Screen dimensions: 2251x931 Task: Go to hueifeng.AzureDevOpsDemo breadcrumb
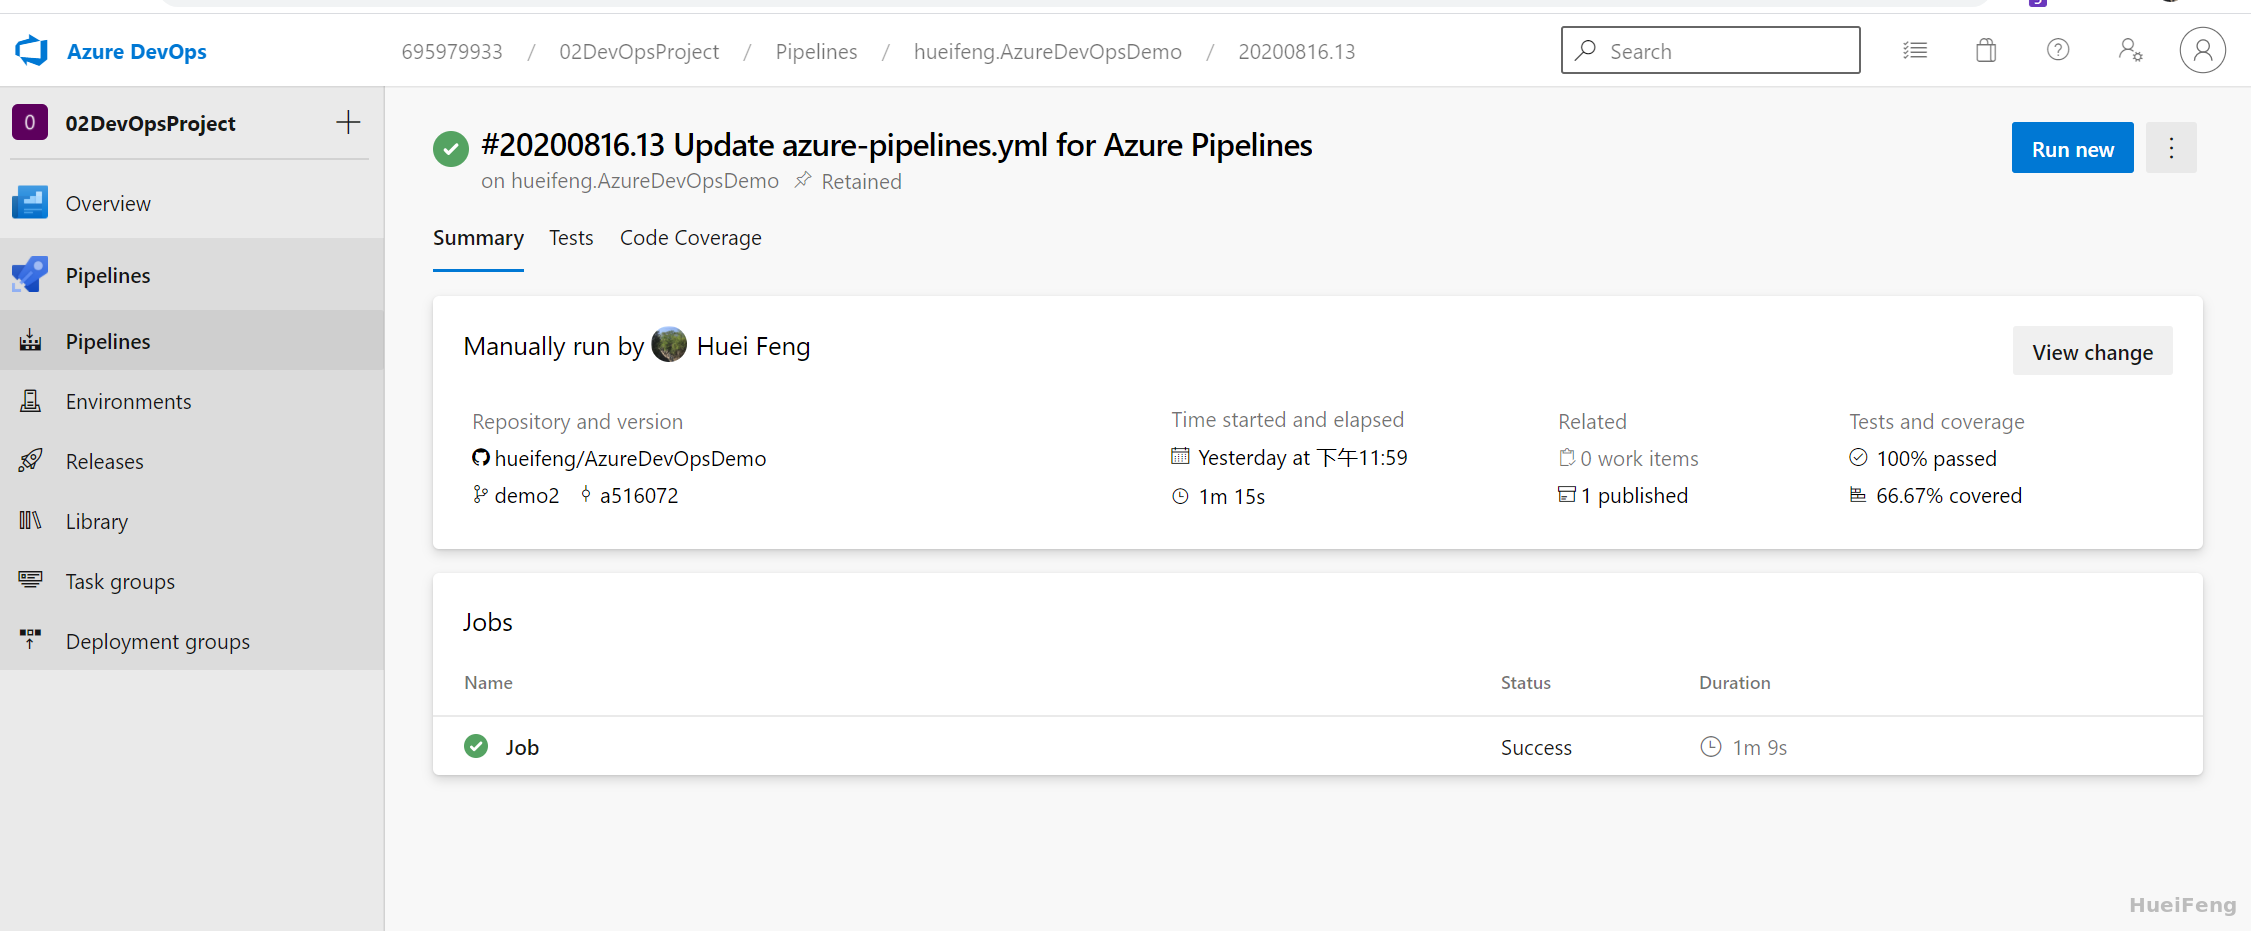1047,51
